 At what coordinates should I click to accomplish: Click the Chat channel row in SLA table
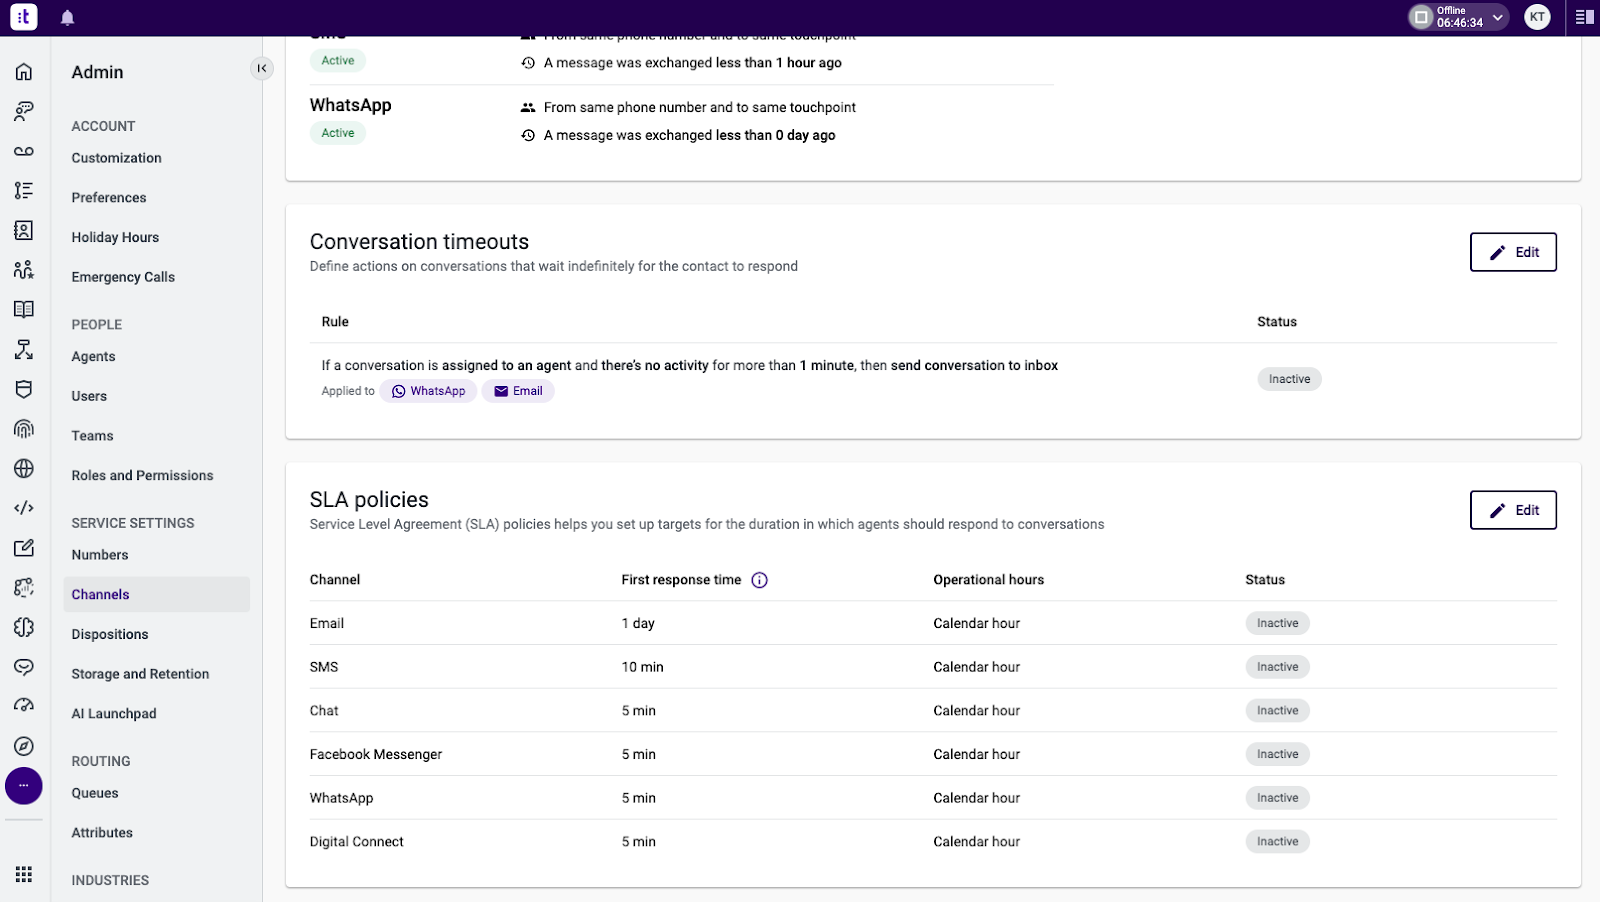933,711
